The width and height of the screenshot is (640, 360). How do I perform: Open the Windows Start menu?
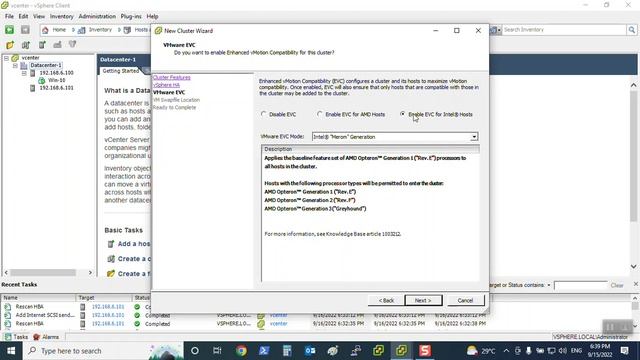11,351
